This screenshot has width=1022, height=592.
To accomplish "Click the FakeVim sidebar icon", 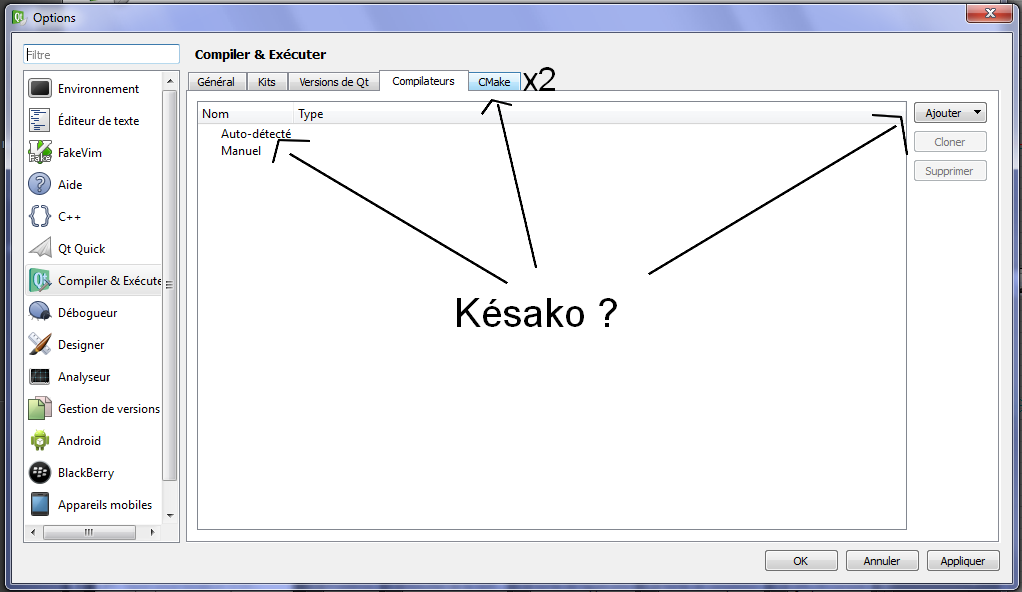I will (40, 153).
